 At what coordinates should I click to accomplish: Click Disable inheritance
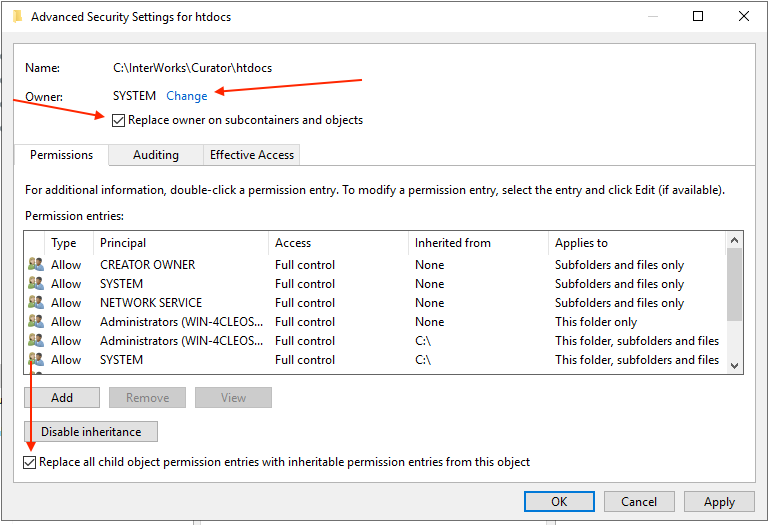coord(91,432)
